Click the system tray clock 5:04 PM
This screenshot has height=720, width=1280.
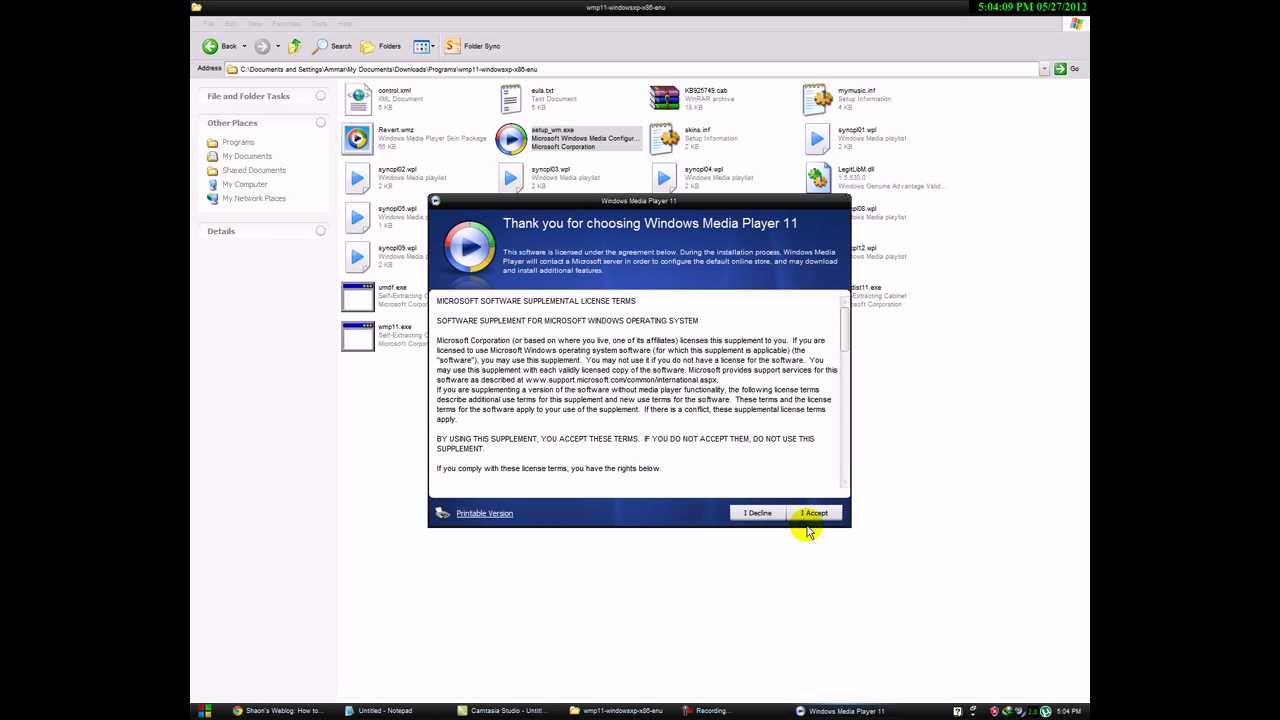coord(1068,711)
